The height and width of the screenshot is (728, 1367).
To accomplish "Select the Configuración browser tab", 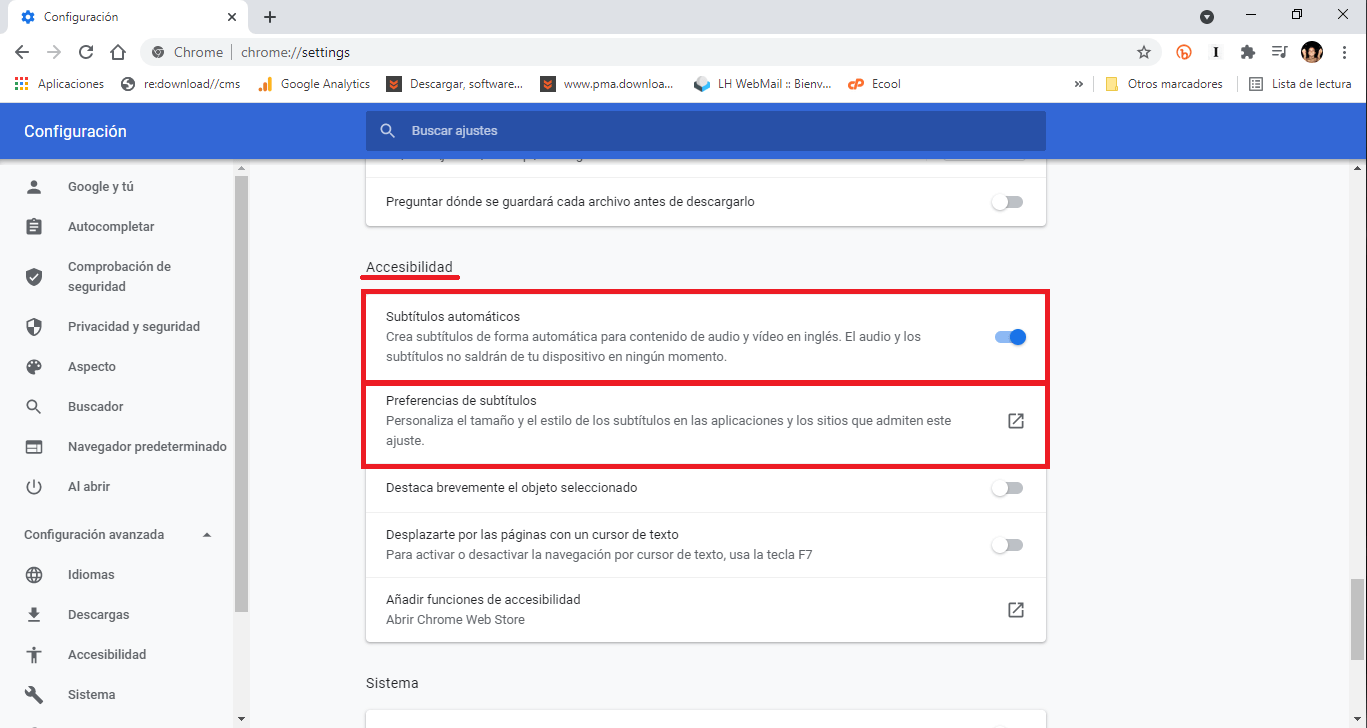I will coord(128,17).
